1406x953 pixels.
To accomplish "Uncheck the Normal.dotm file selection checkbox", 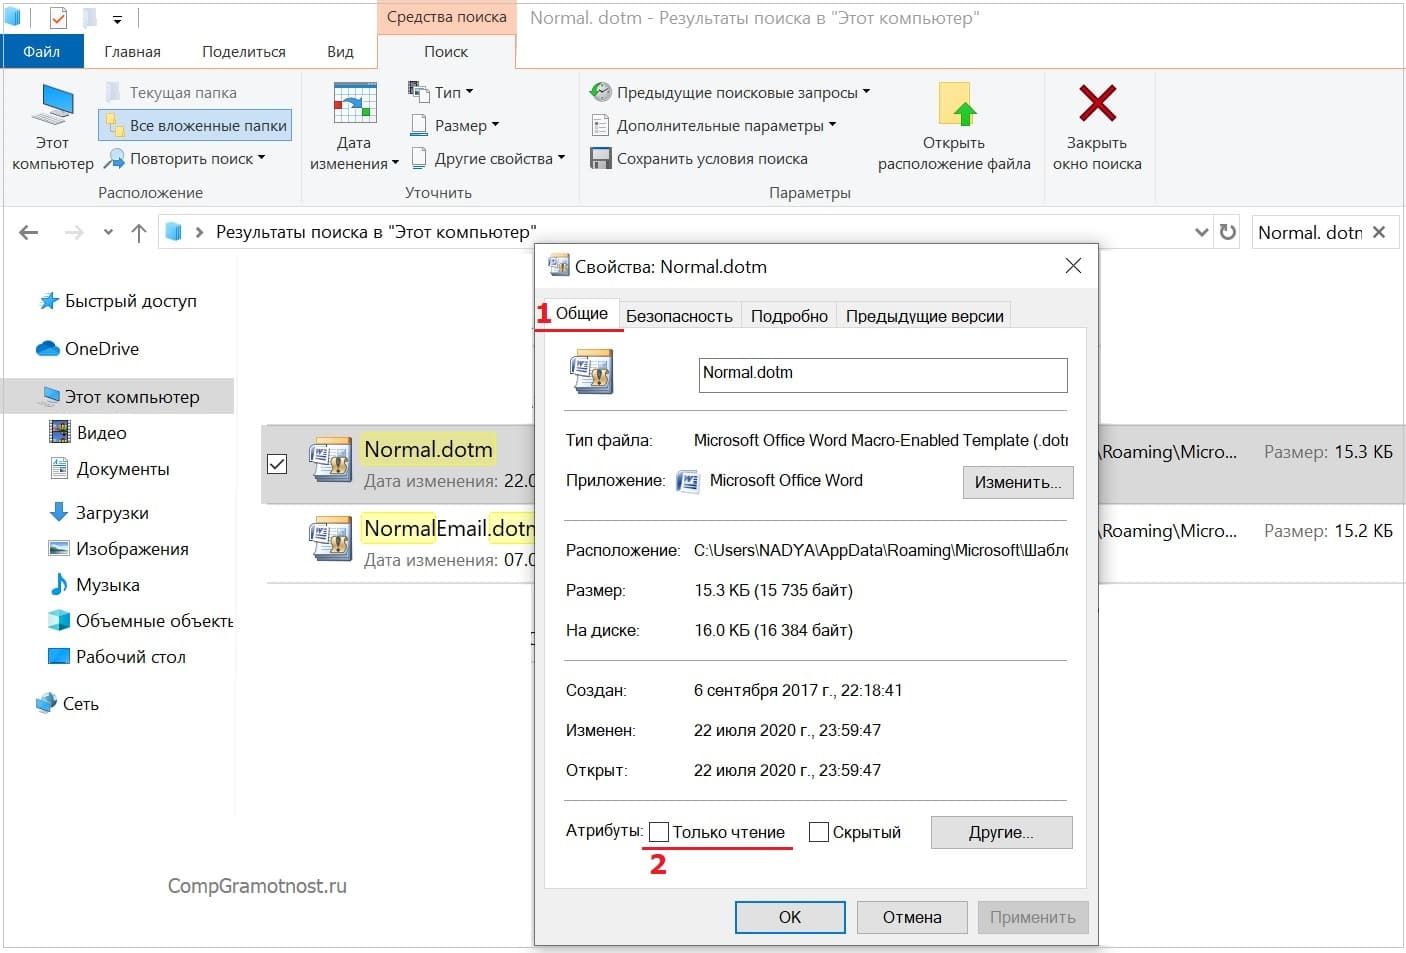I will pos(278,464).
